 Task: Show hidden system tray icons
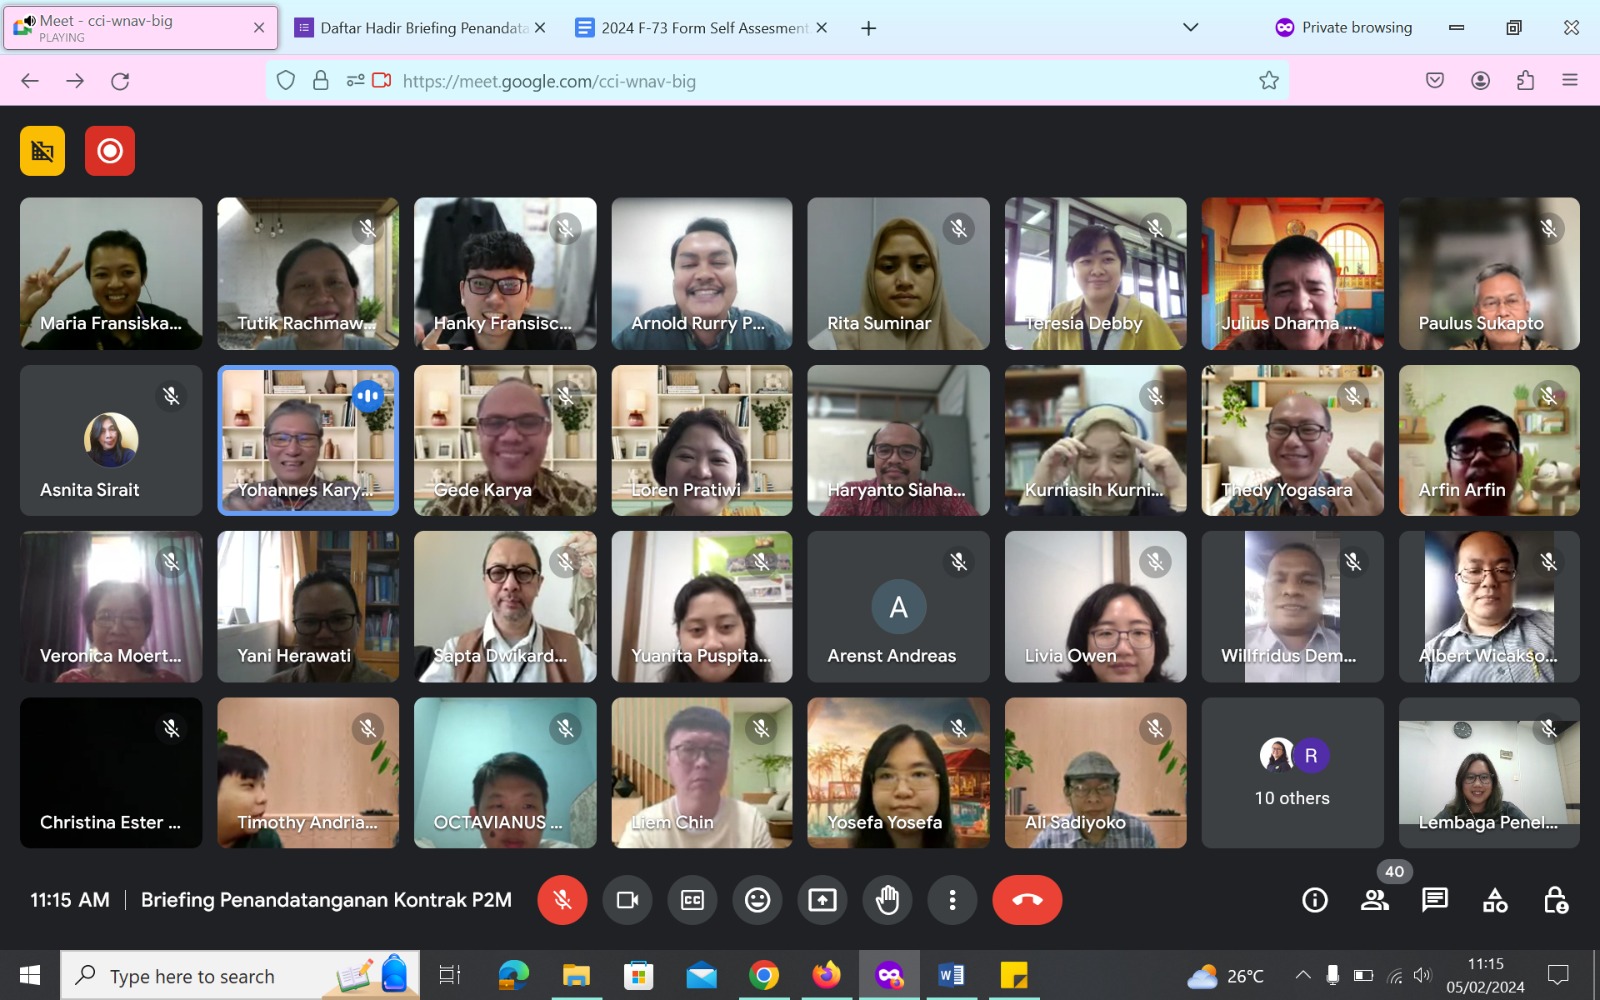[1302, 975]
